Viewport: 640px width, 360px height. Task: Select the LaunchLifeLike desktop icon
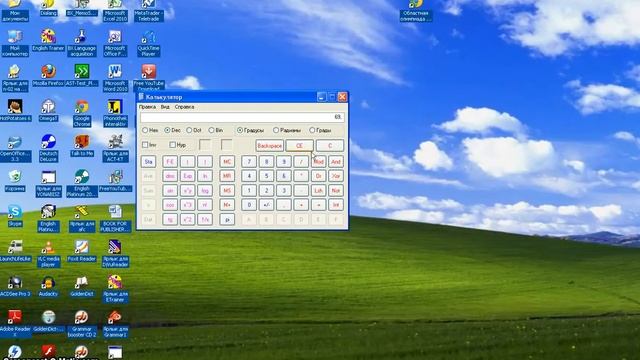pos(15,250)
